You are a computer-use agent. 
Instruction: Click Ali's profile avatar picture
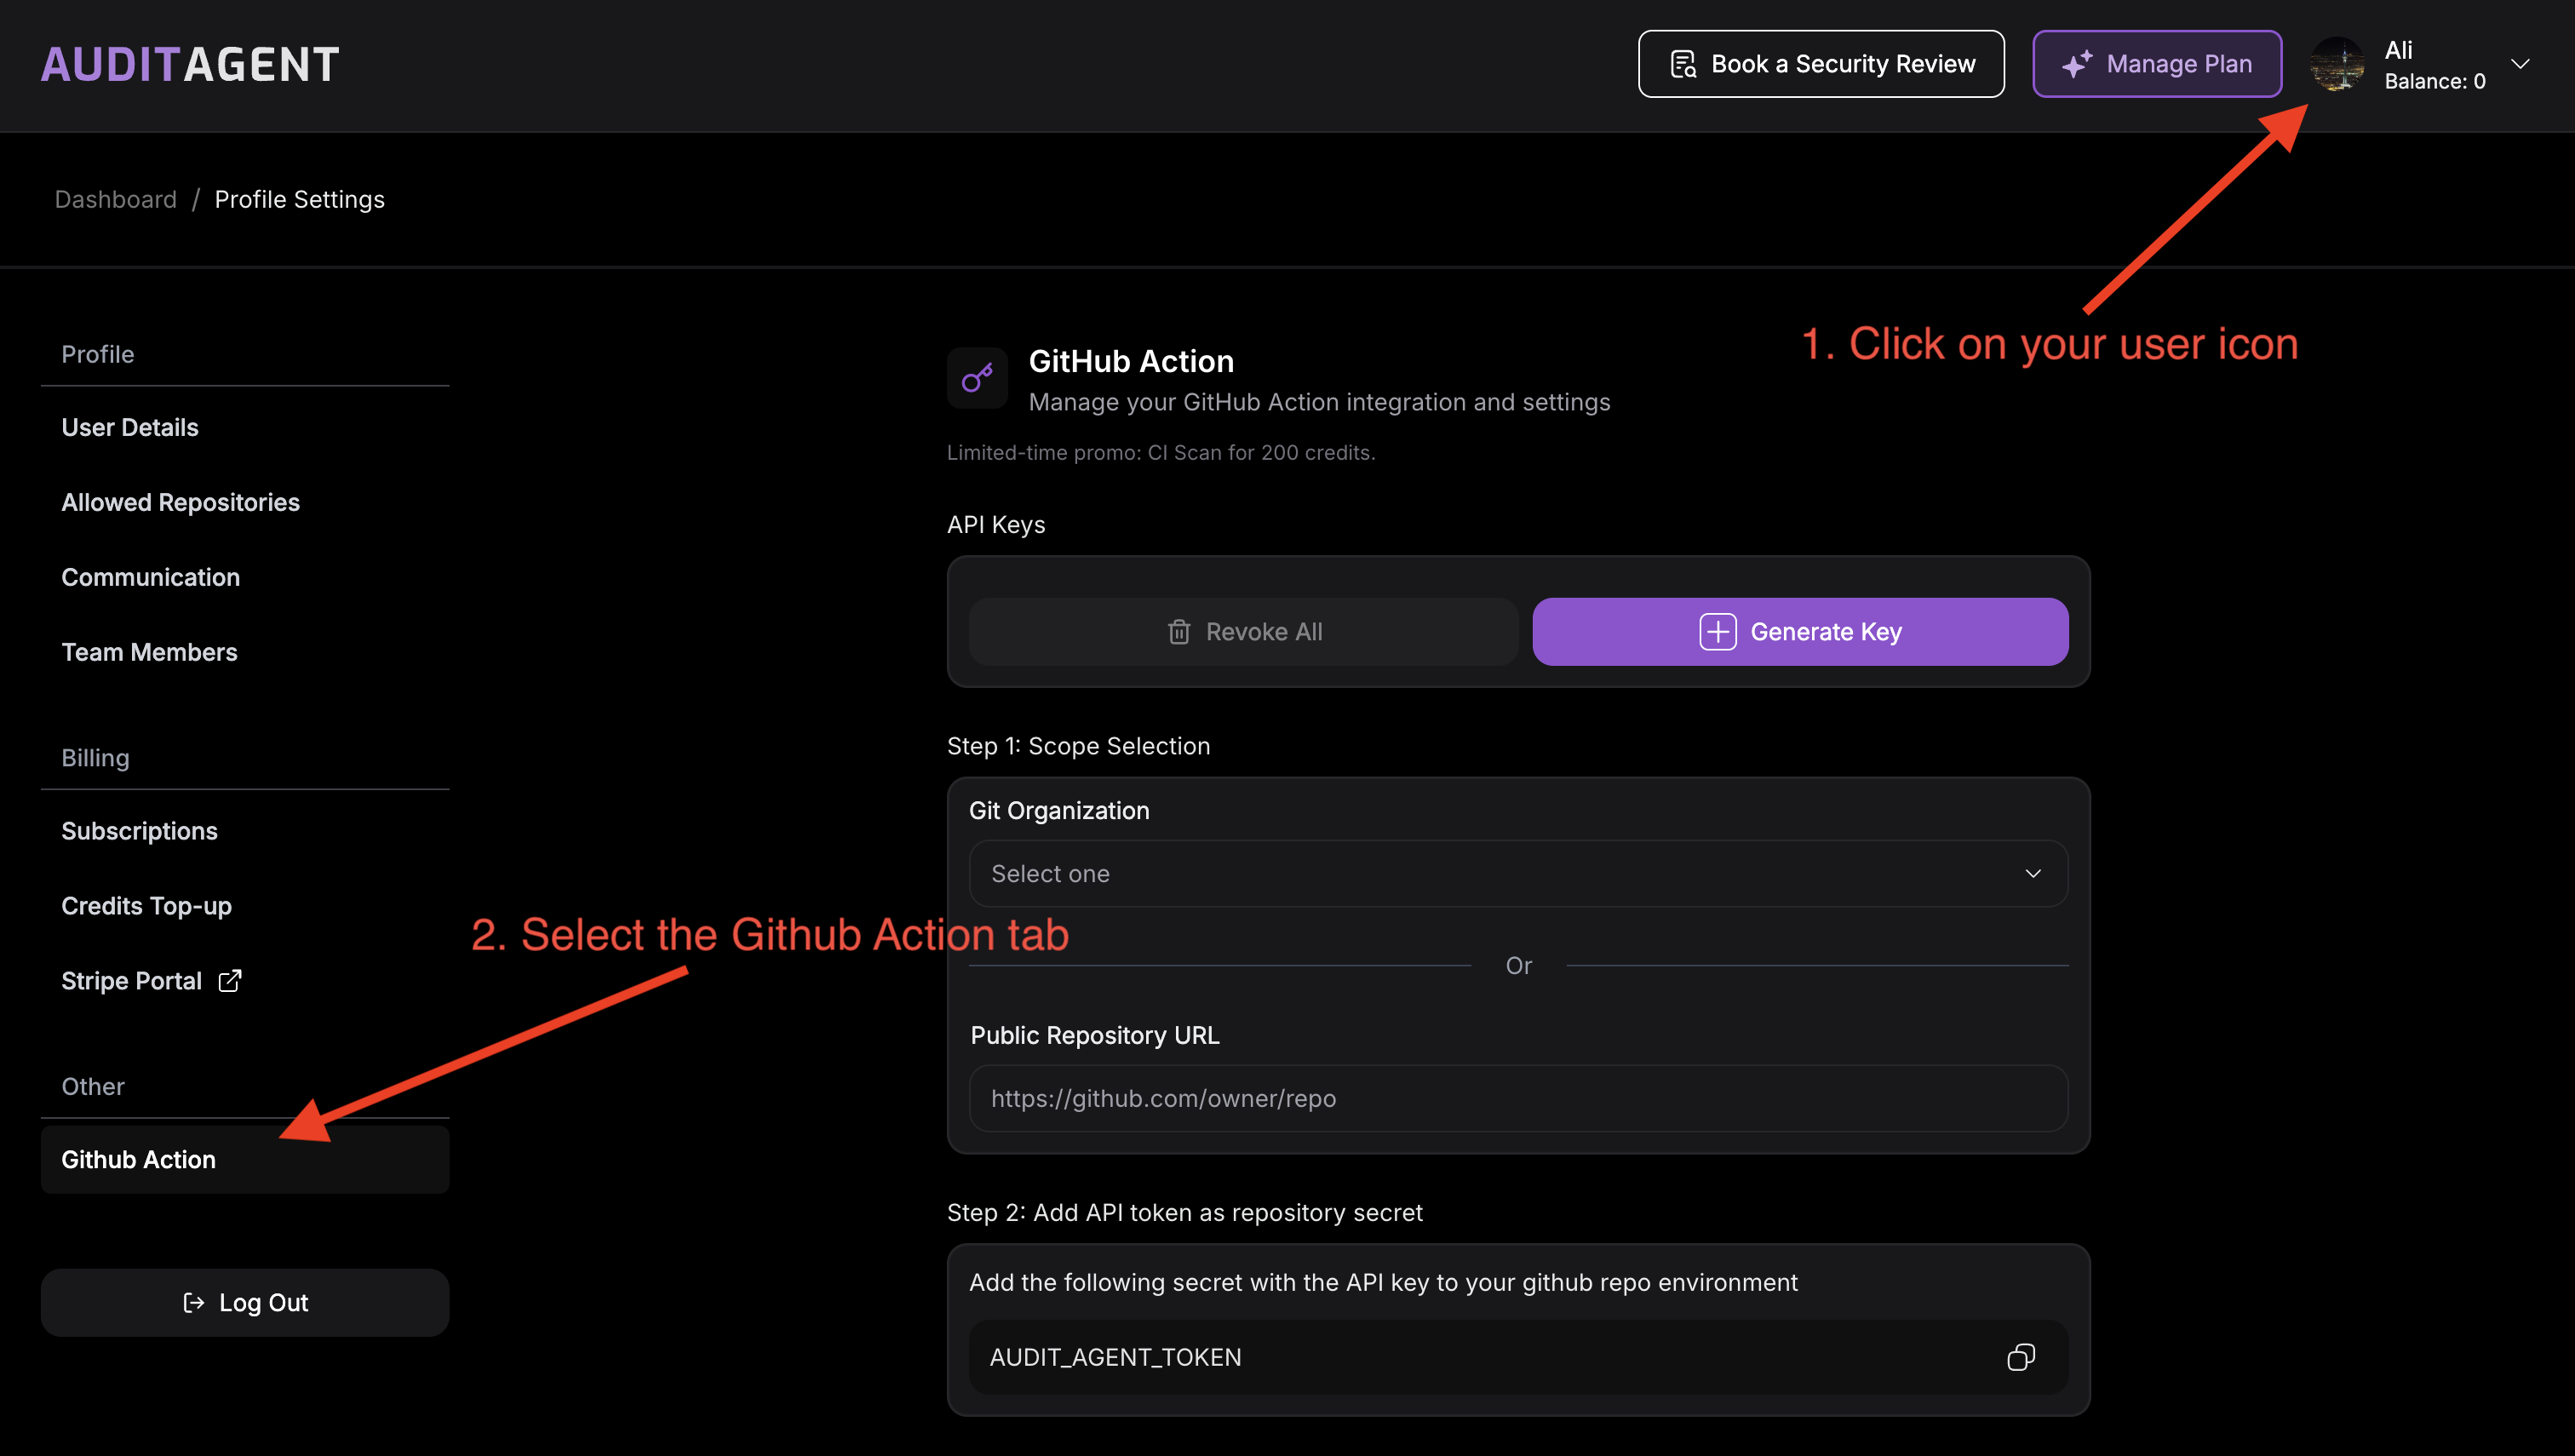tap(2338, 64)
